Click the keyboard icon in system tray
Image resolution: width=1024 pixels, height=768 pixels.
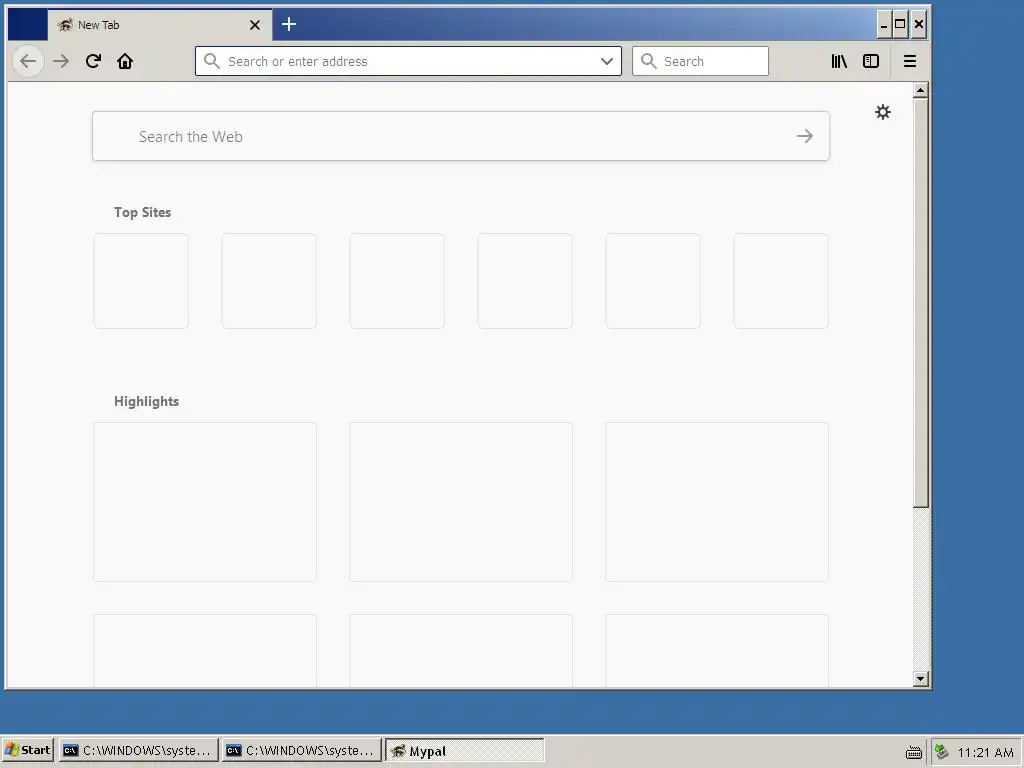(x=914, y=752)
